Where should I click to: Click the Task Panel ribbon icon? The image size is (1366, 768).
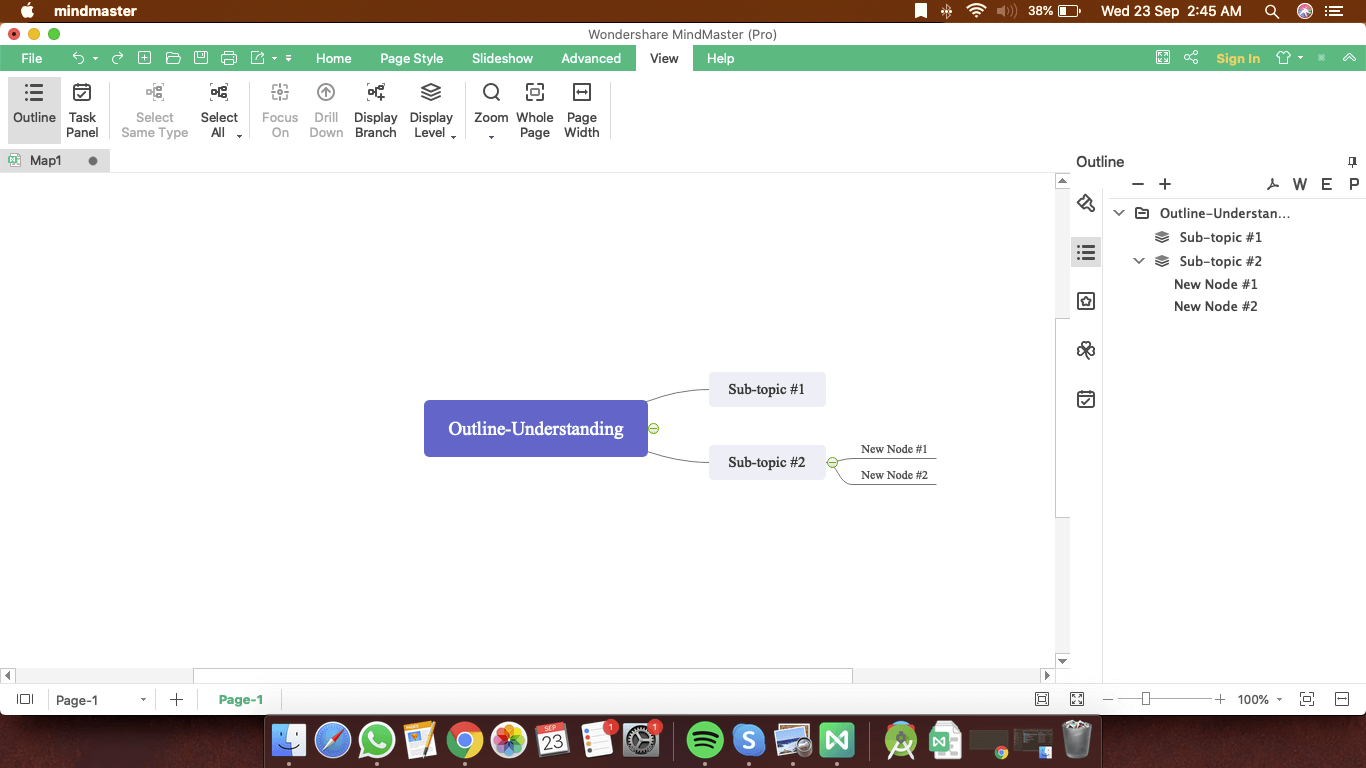82,109
